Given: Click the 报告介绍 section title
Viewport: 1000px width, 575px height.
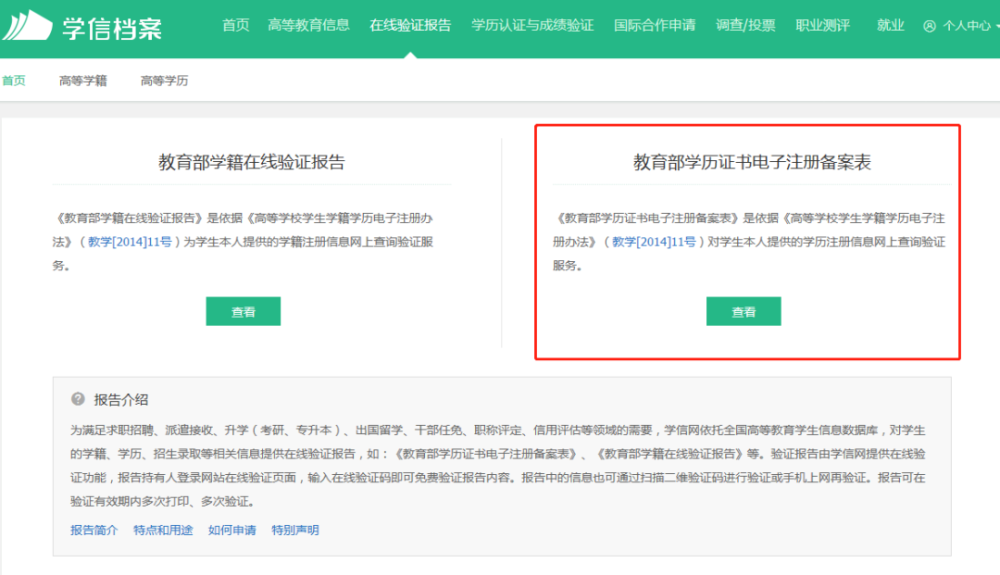Looking at the screenshot, I should pyautogui.click(x=121, y=400).
